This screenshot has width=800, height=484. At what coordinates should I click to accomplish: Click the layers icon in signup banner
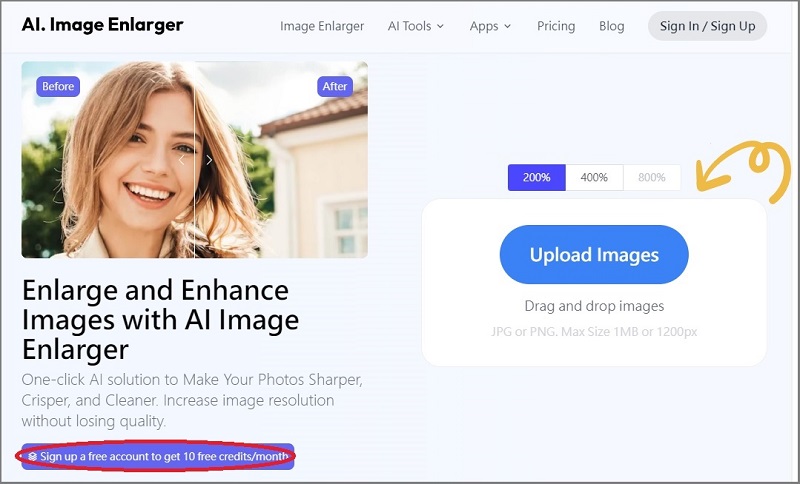(33, 457)
